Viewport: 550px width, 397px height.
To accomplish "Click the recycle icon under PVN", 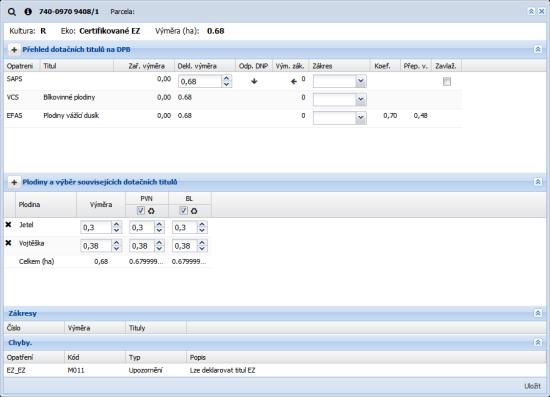I will [151, 211].
